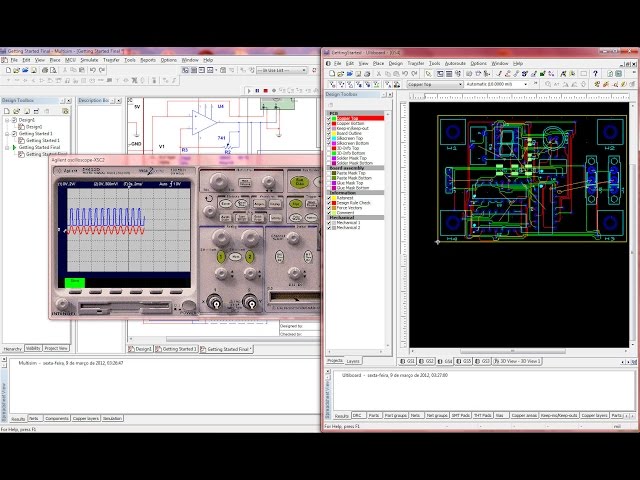This screenshot has width=640, height=480.
Task: Click New file icon in Ultiboard toolbar
Action: (x=332, y=73)
